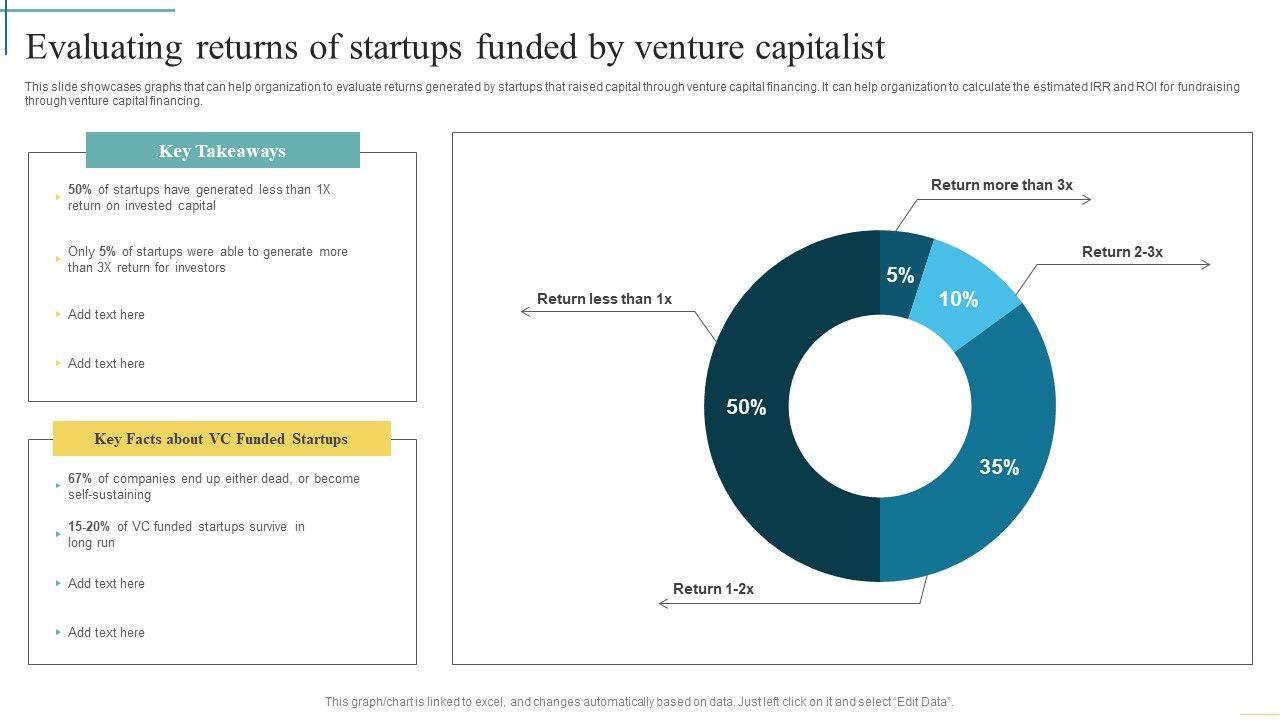Click the first 'Add text here' in Key Takeaways
Image resolution: width=1280 pixels, height=720 pixels.
click(106, 314)
